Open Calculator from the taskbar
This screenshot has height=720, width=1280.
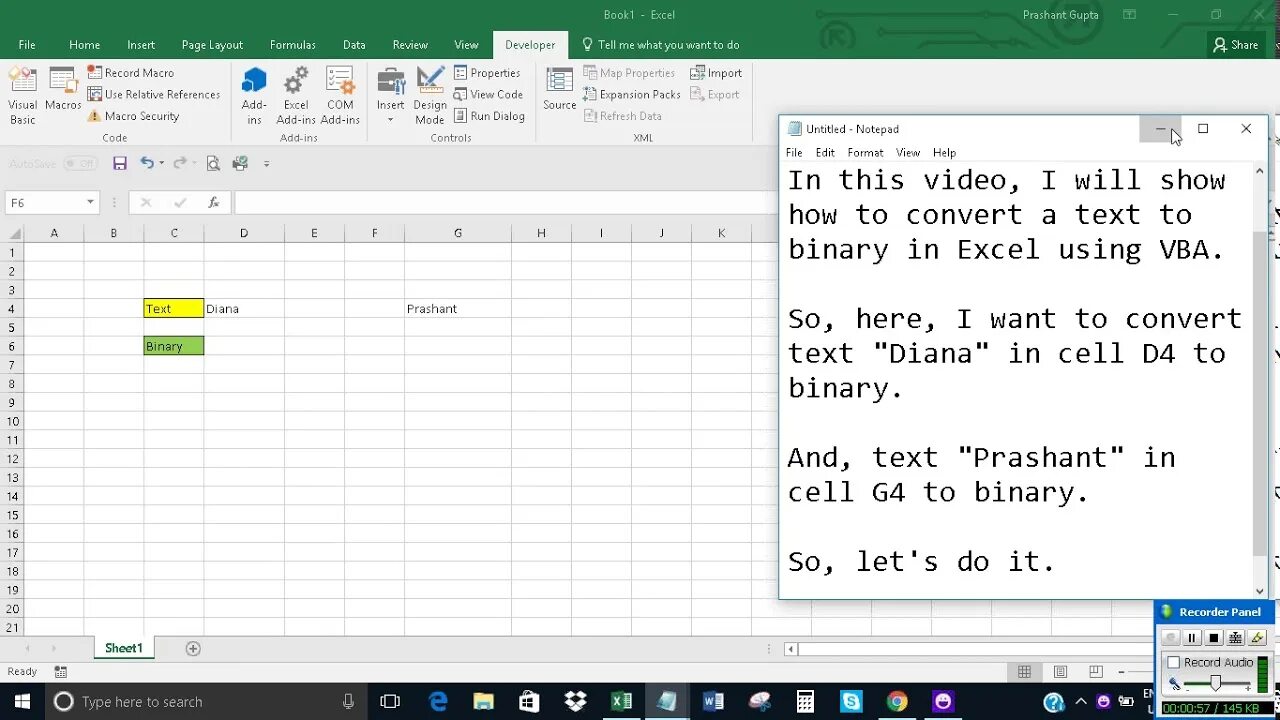click(805, 702)
